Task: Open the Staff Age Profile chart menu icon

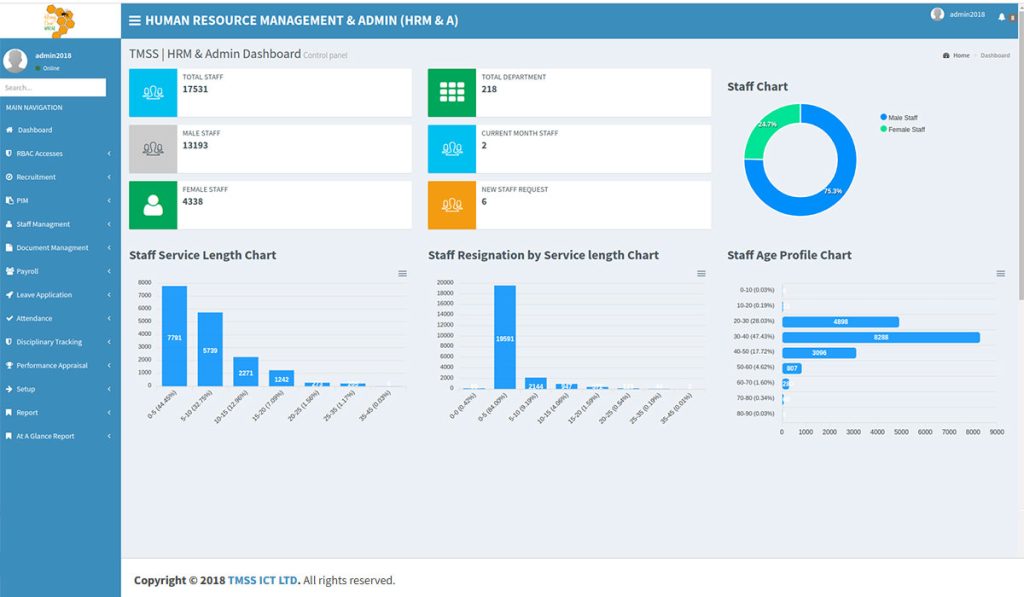Action: pyautogui.click(x=1000, y=274)
